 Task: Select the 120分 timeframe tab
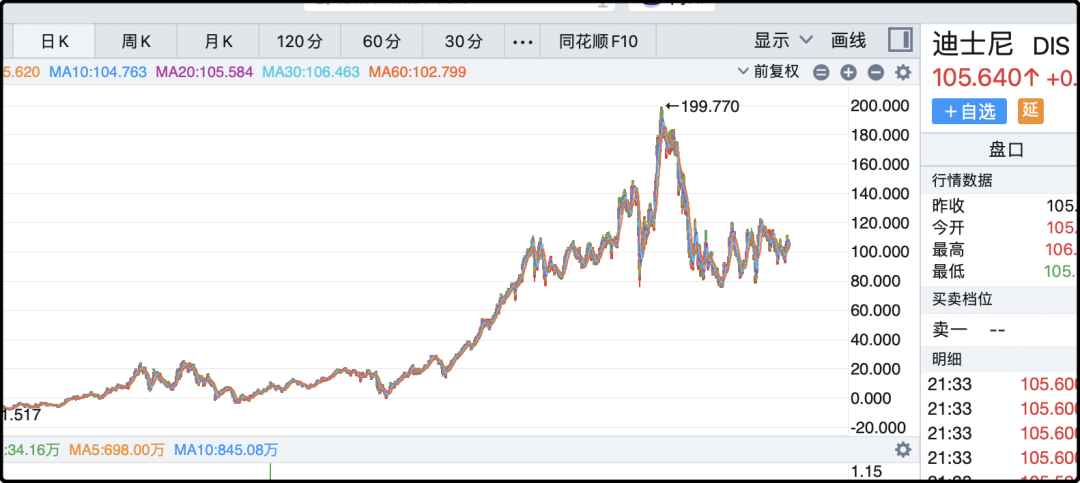pos(300,42)
